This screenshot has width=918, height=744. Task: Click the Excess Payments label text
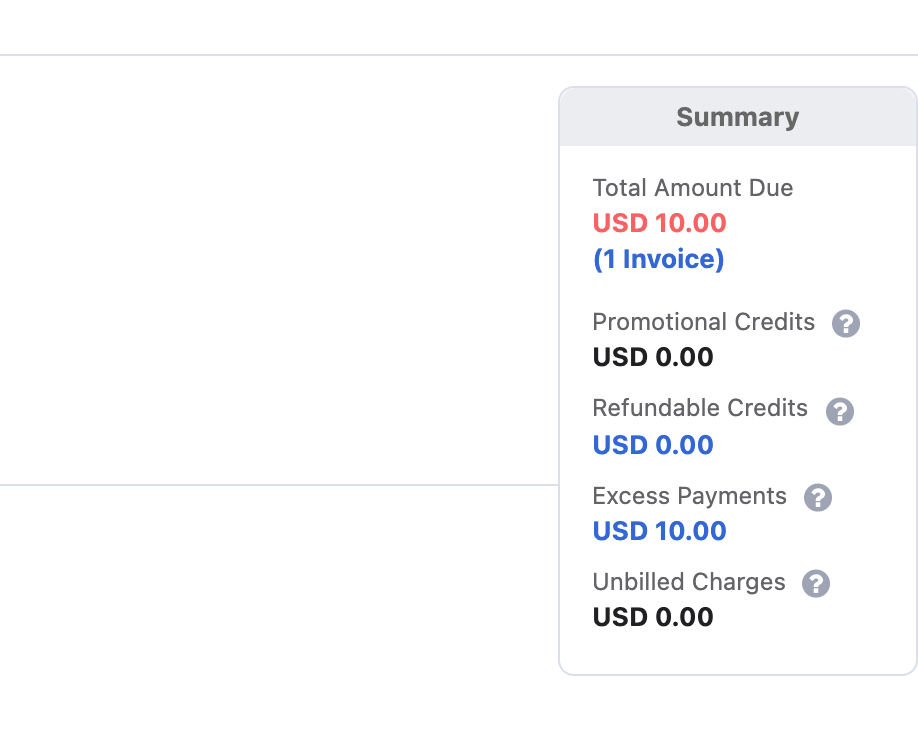(689, 496)
